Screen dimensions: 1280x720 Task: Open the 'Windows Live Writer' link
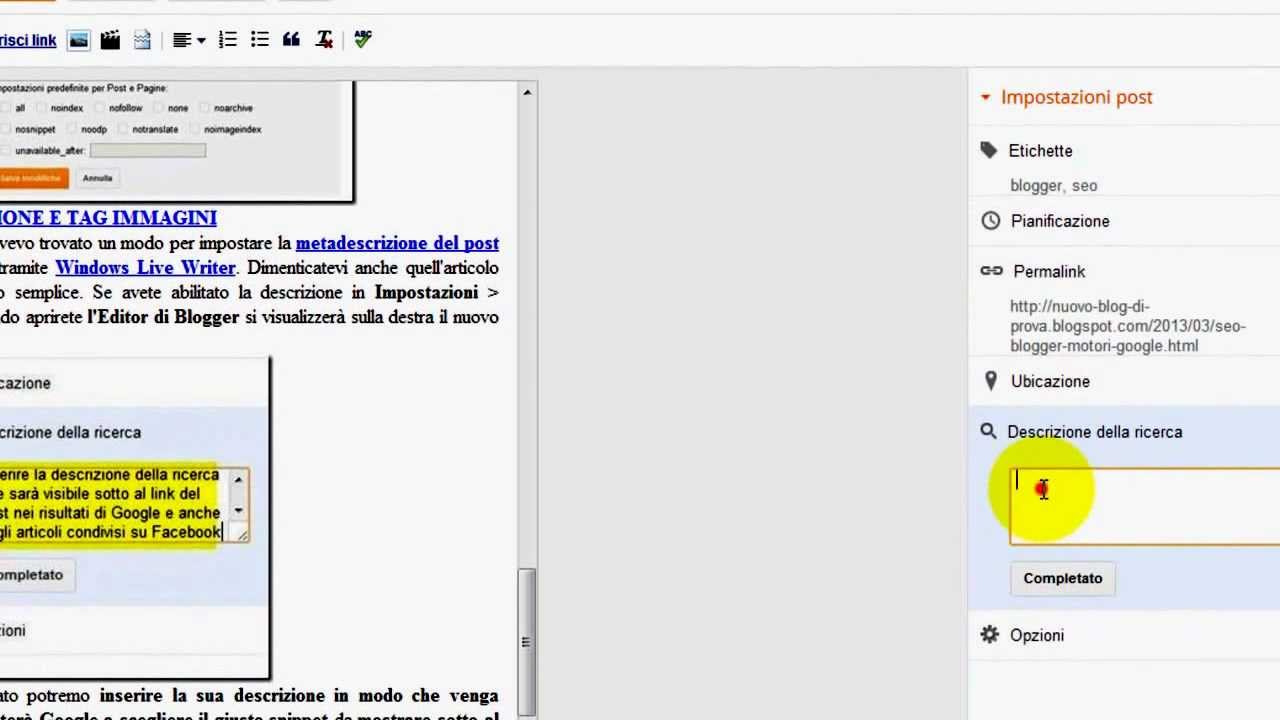click(x=145, y=268)
